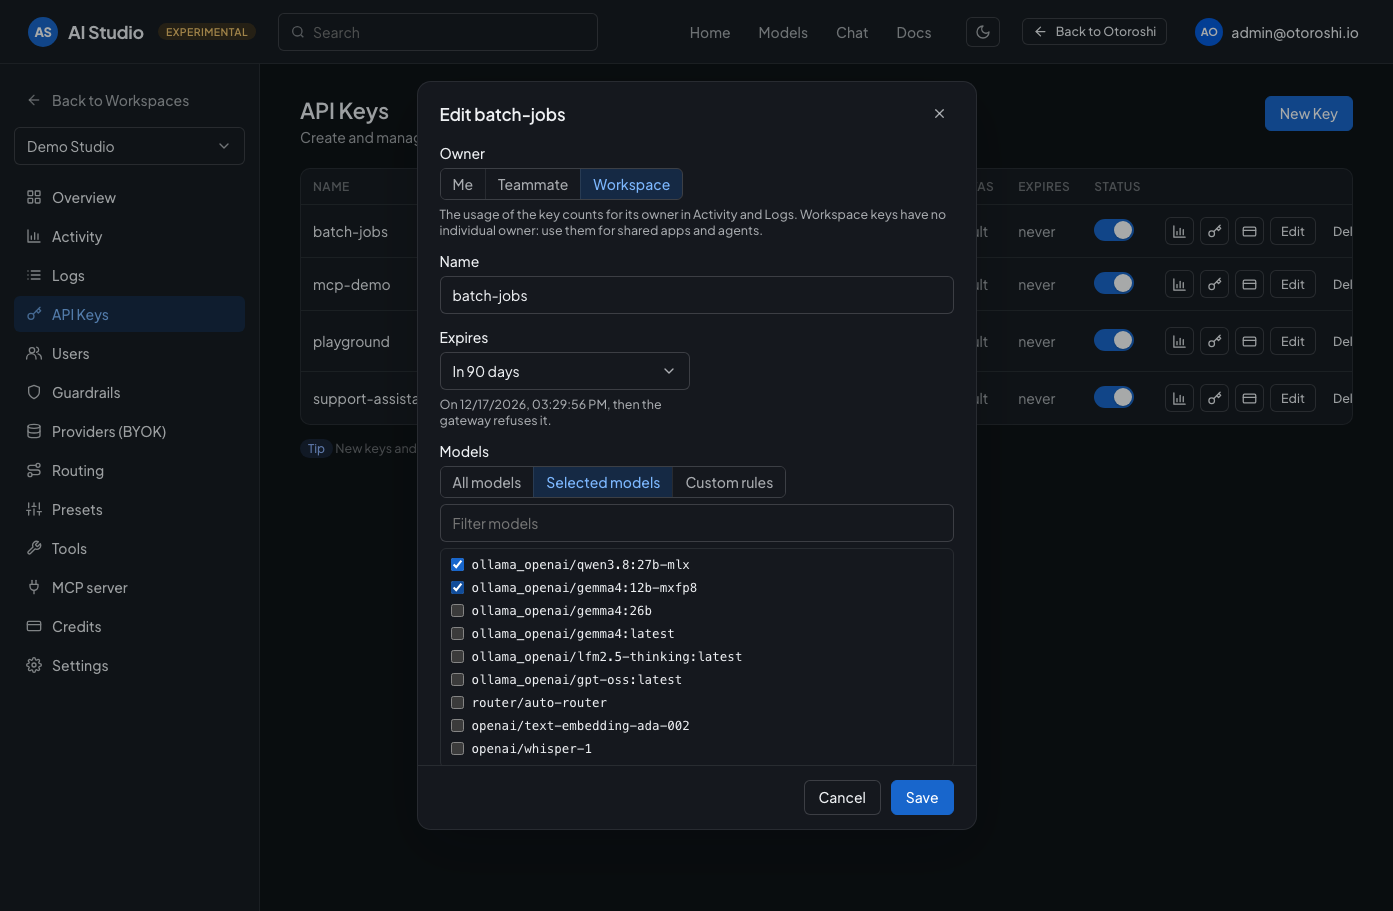
Task: Open usage chart icon for mcp-demo row
Action: 1179,284
